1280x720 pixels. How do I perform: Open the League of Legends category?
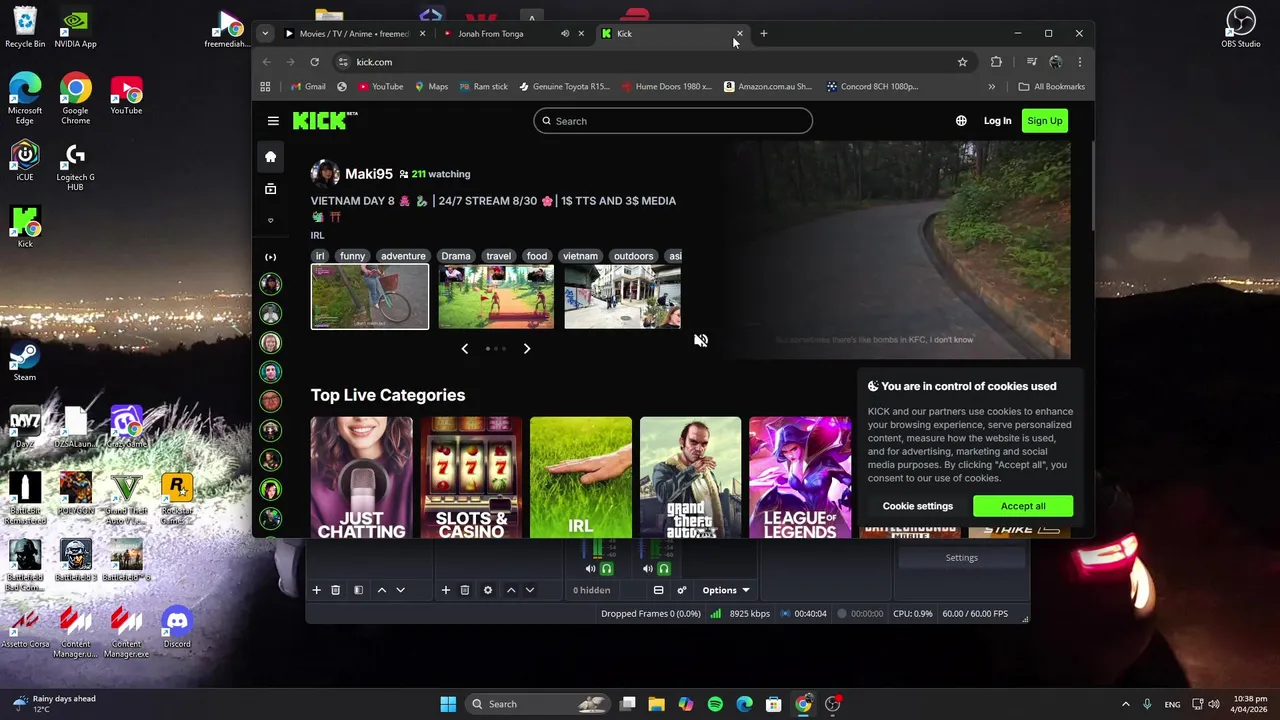[800, 478]
